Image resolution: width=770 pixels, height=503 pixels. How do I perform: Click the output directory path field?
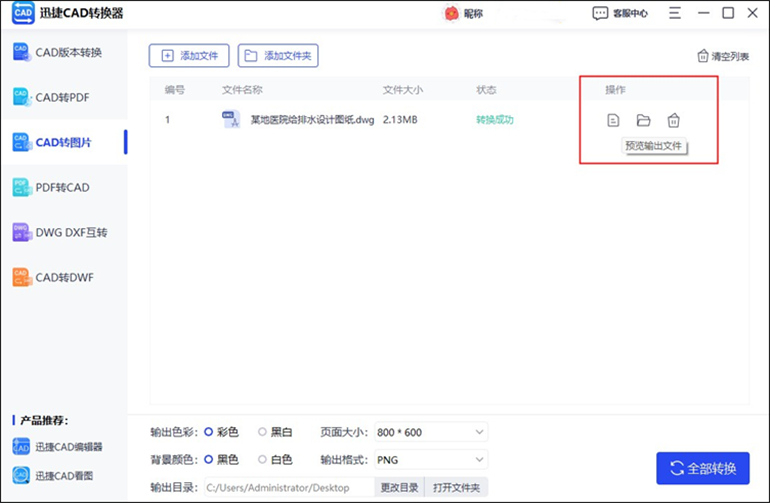pos(289,487)
